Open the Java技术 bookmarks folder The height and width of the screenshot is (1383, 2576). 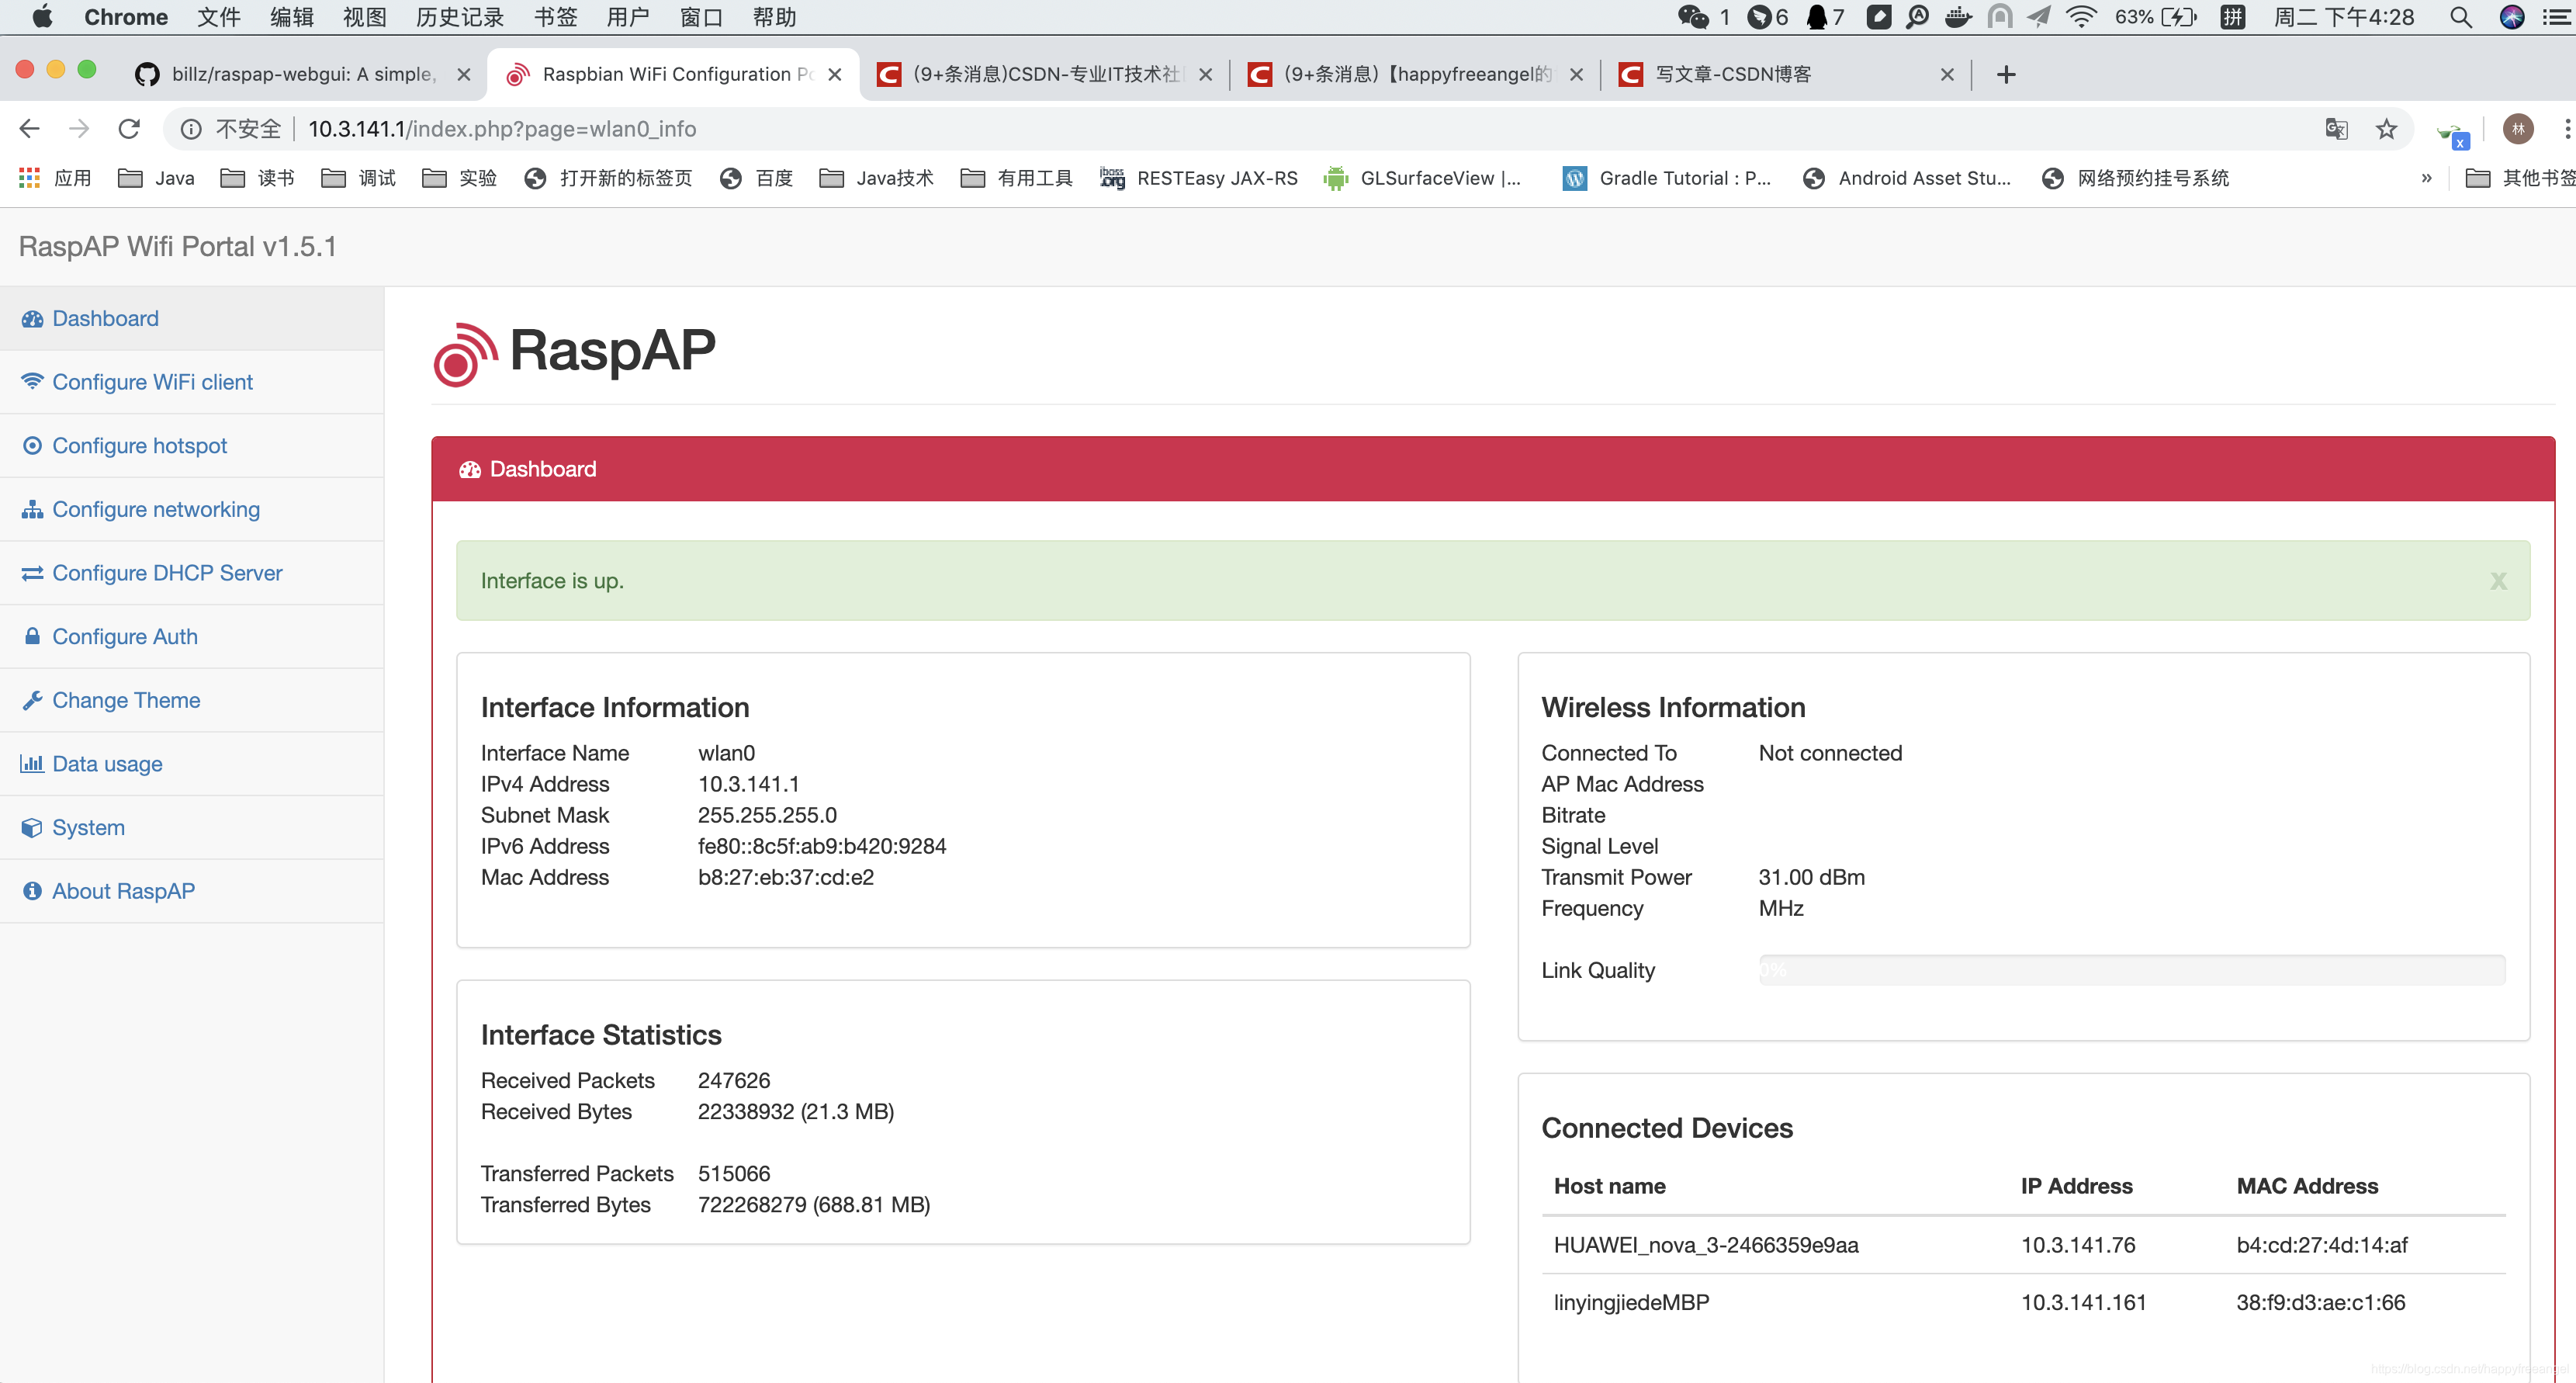pos(876,178)
